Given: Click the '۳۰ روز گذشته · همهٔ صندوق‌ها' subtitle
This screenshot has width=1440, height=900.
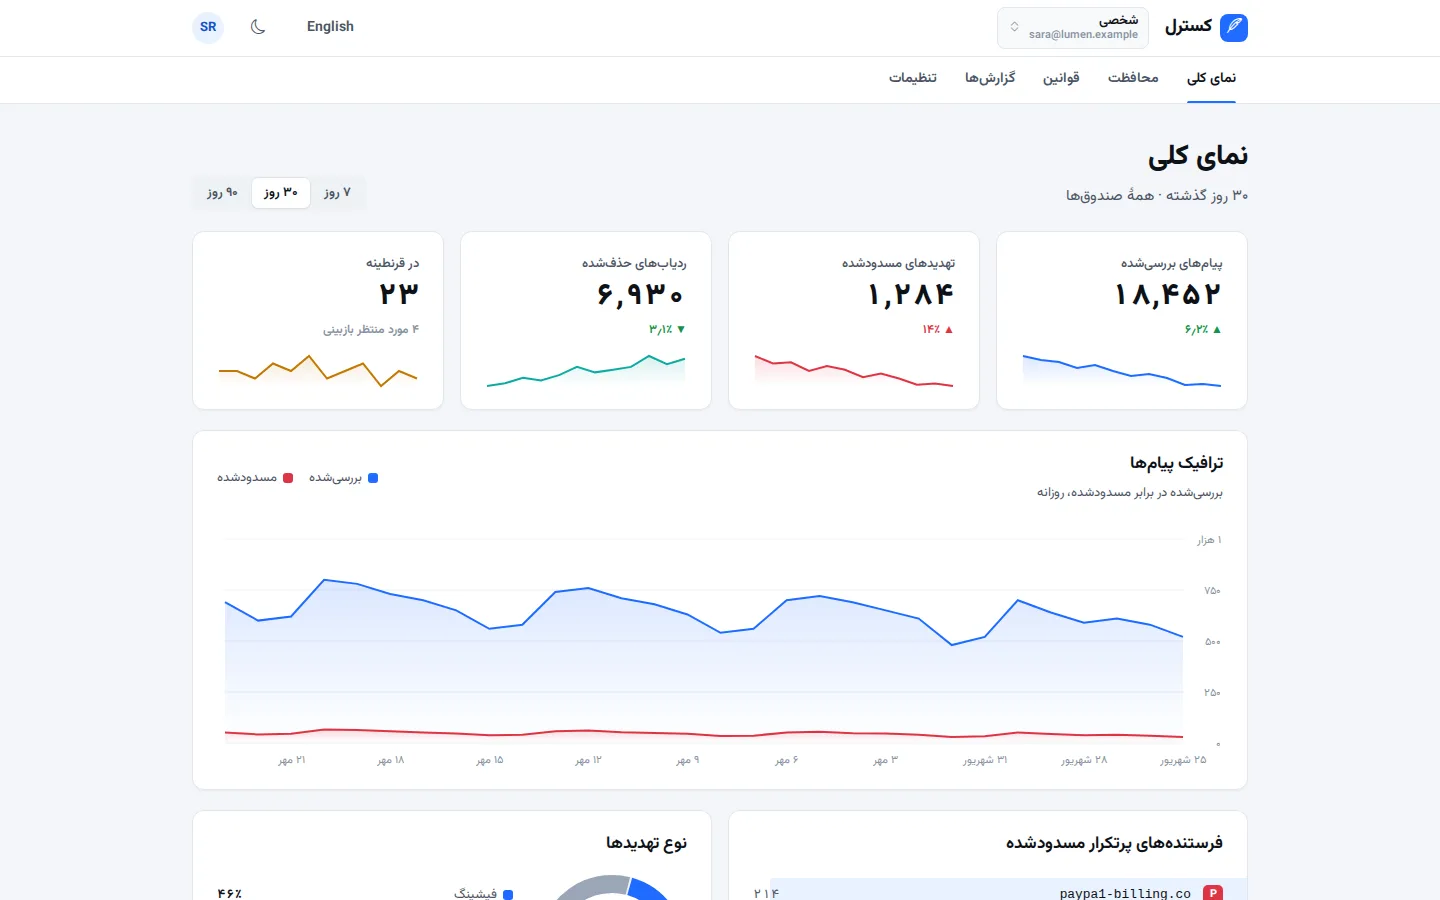Looking at the screenshot, I should coord(1157,196).
